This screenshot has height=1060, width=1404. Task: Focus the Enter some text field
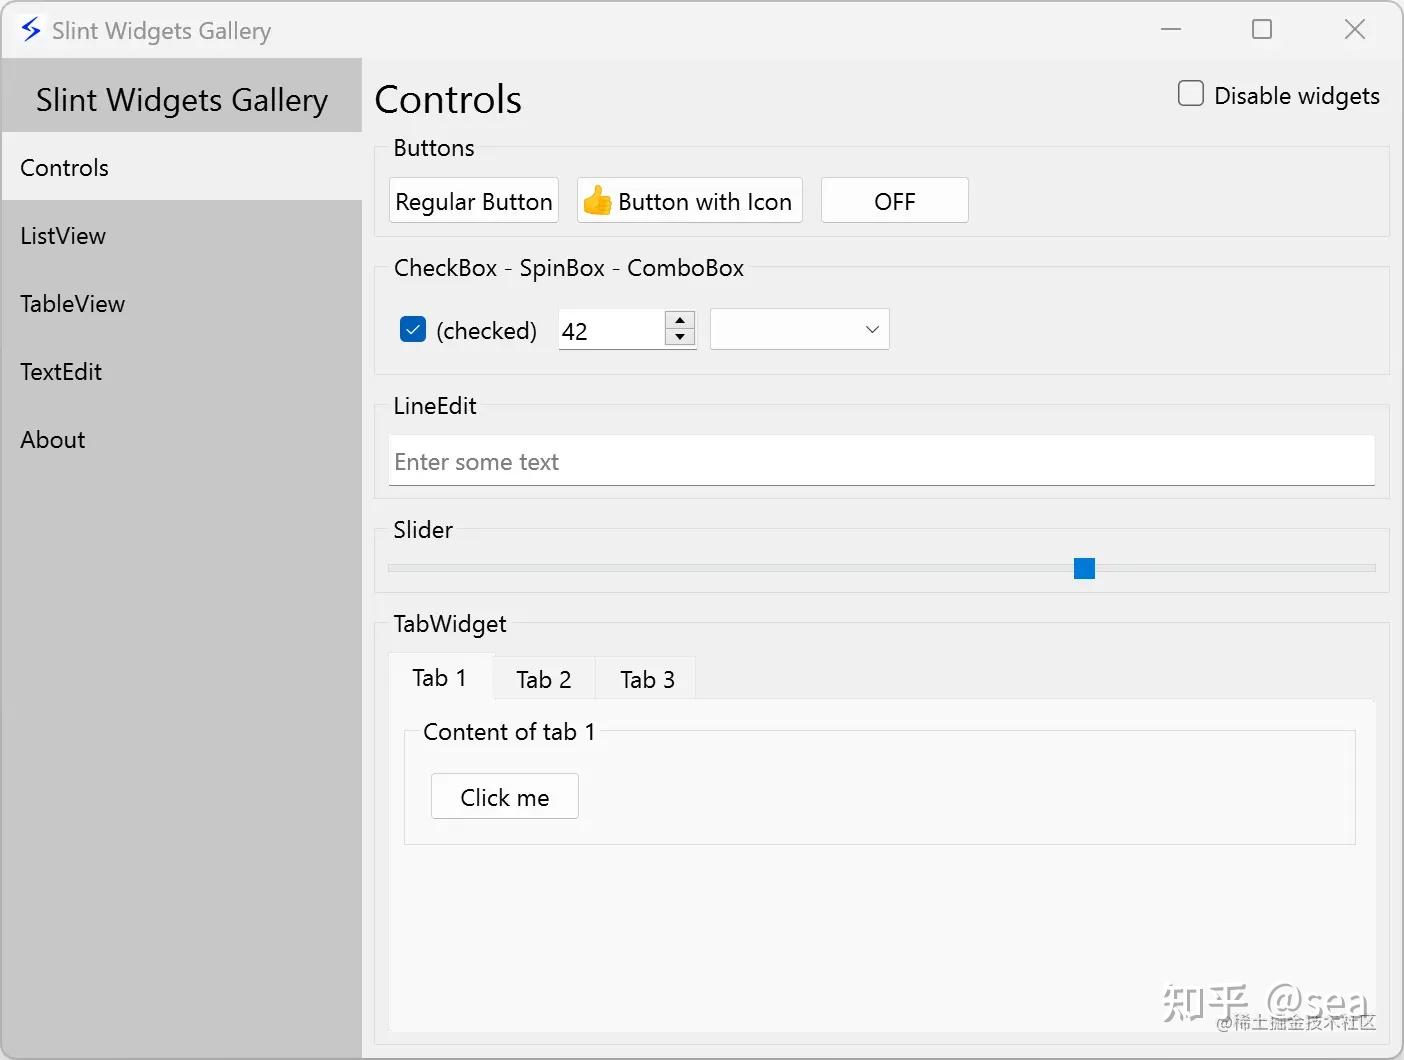pyautogui.click(x=880, y=462)
